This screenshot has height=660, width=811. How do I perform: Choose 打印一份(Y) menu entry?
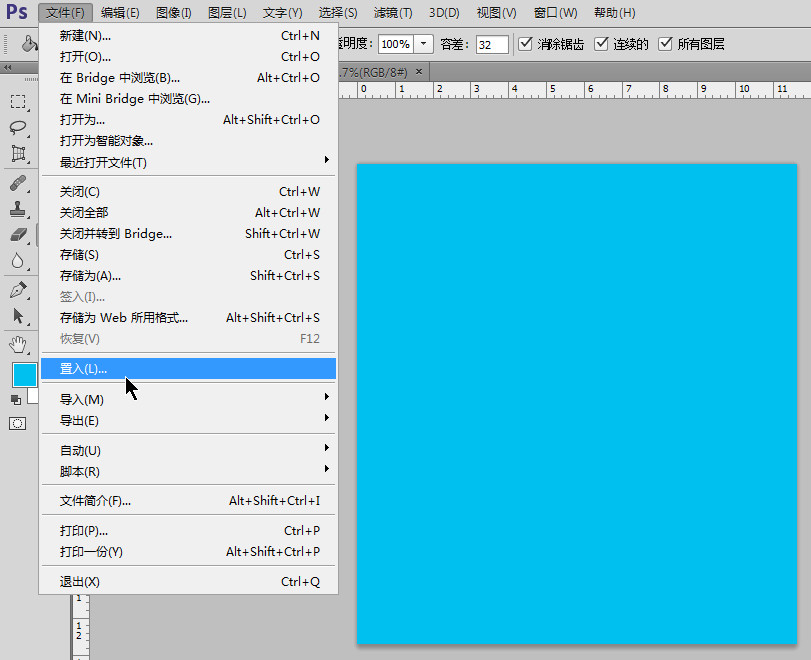[188, 552]
